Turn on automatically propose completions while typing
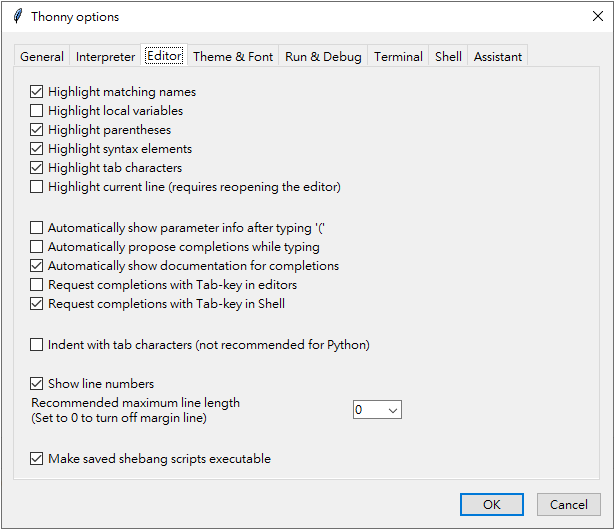 pyautogui.click(x=36, y=247)
